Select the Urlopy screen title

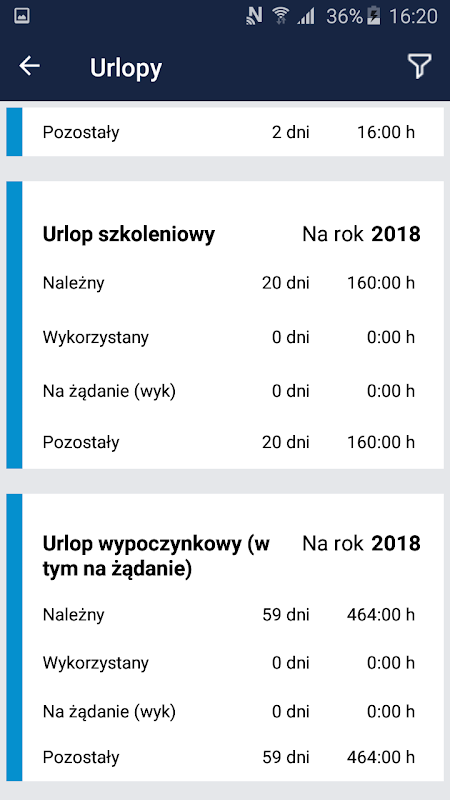pos(126,68)
